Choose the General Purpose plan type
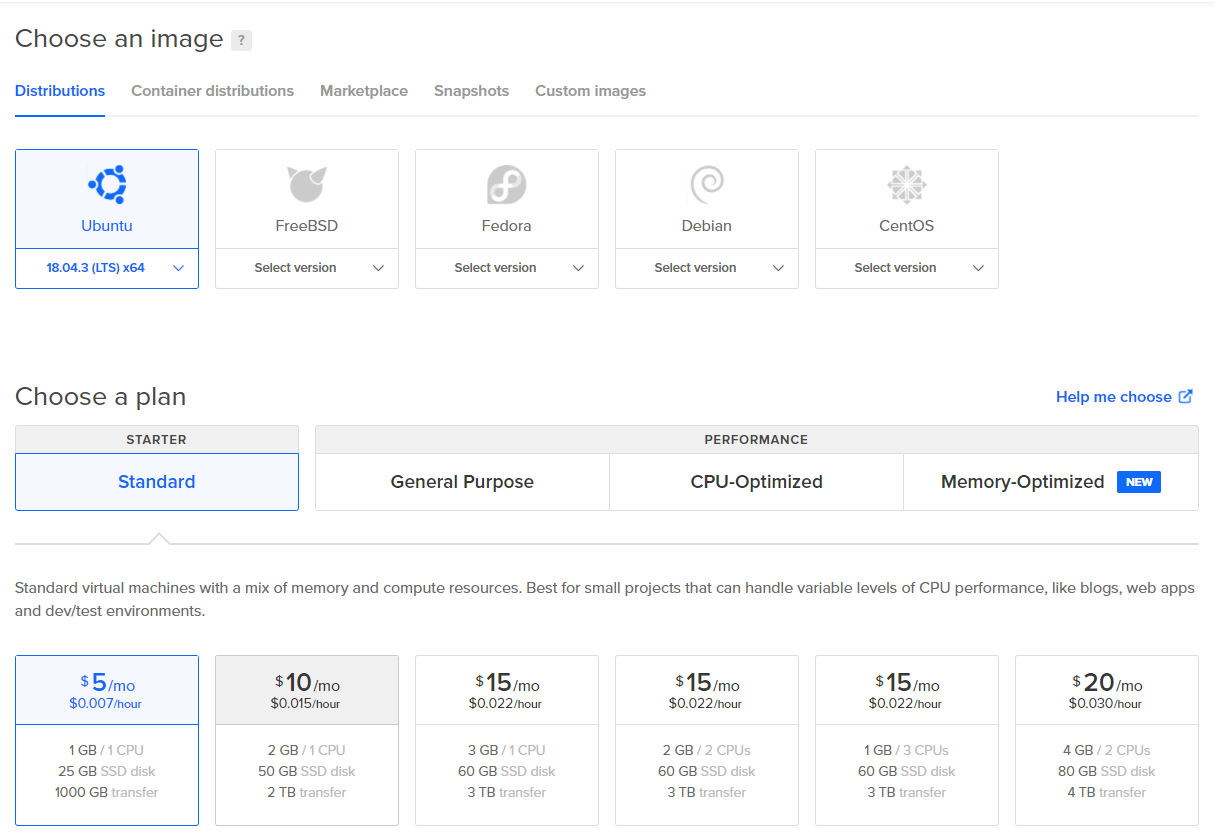Screen dimensions: 1214x834 coord(462,482)
